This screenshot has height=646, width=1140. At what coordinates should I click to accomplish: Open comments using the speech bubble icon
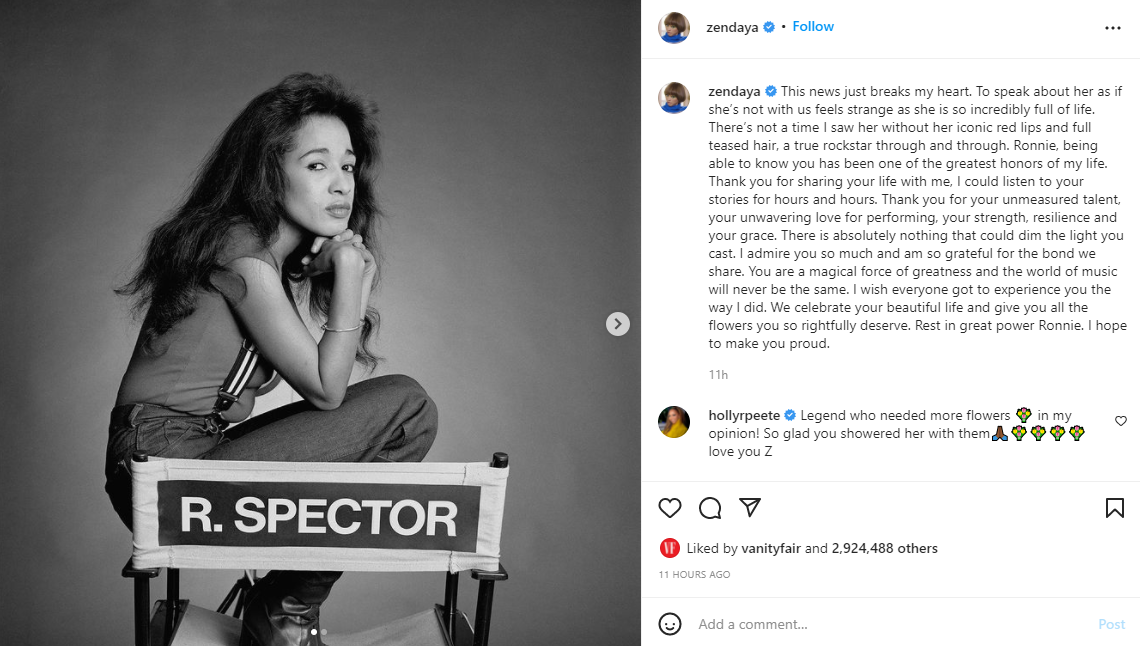click(710, 508)
